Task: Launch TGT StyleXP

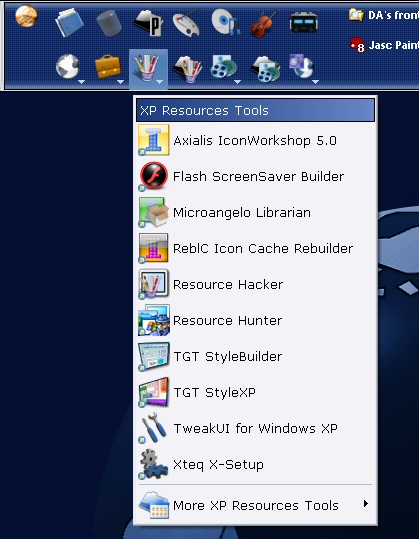Action: (255, 392)
